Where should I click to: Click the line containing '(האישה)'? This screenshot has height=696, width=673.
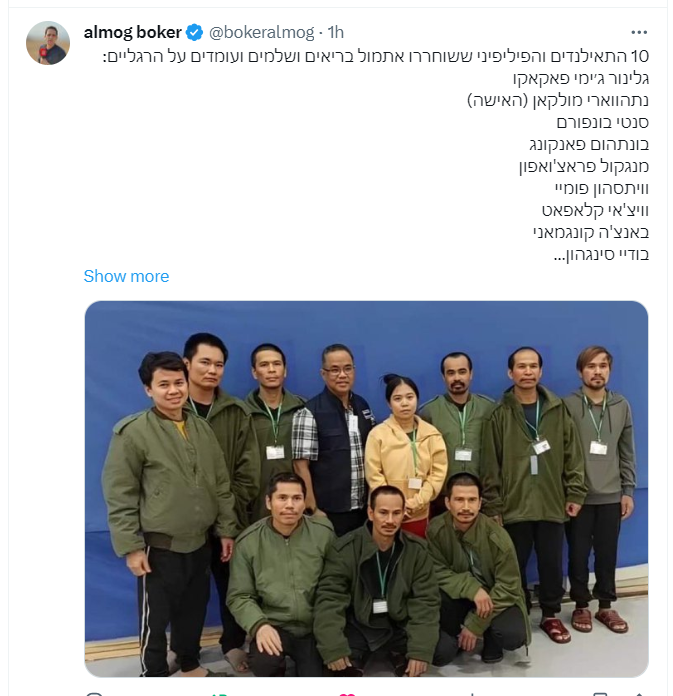pos(558,100)
